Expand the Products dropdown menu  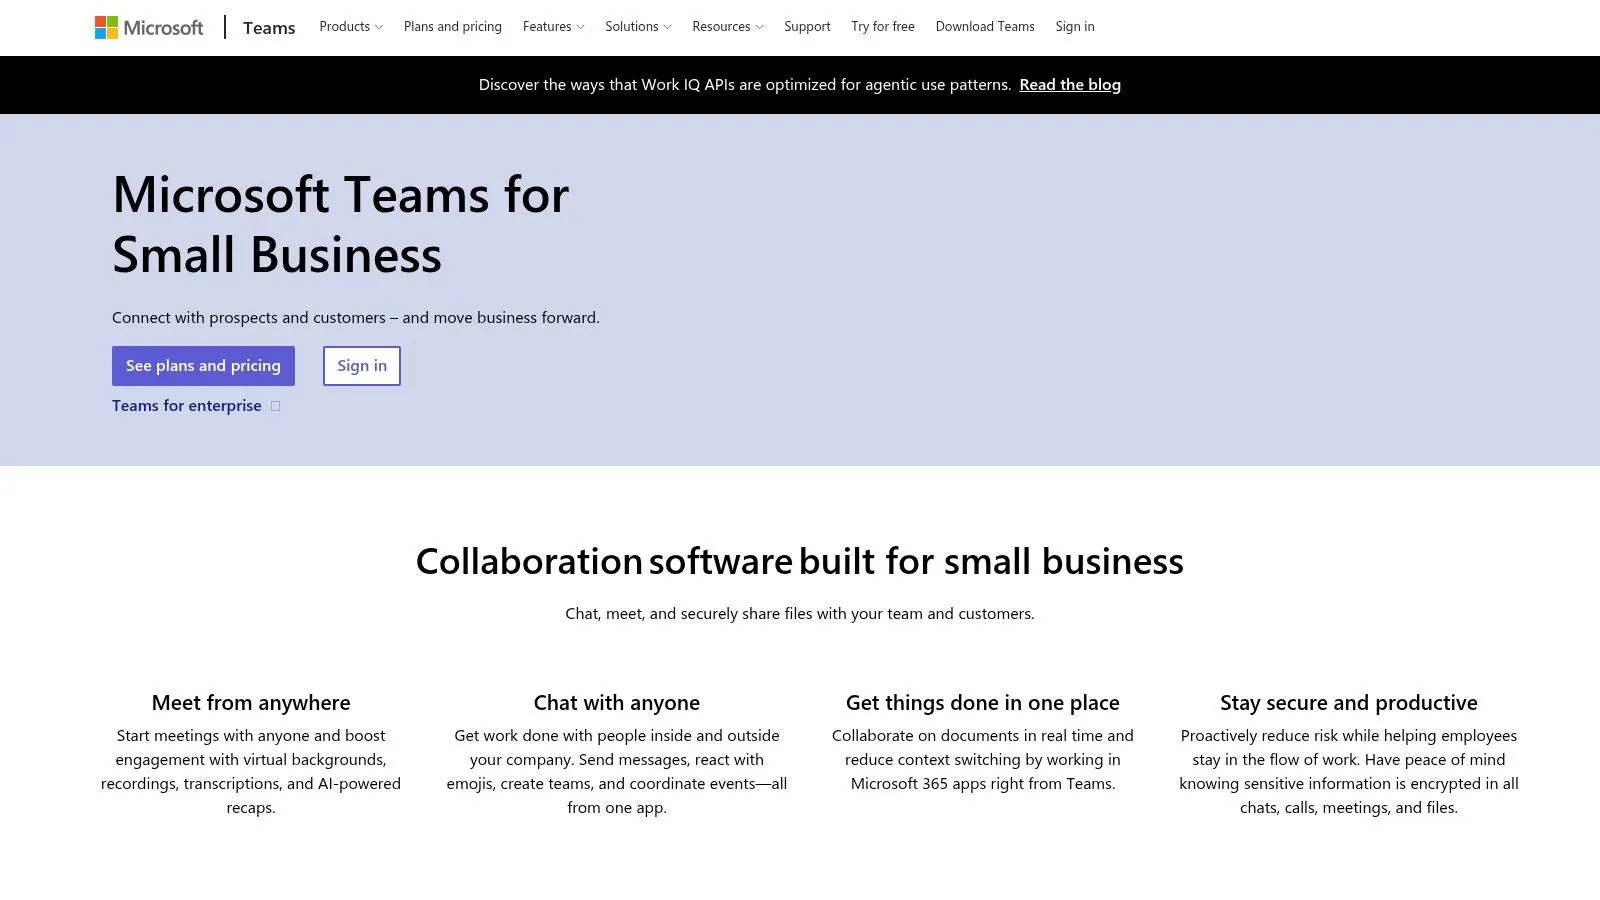pyautogui.click(x=351, y=27)
